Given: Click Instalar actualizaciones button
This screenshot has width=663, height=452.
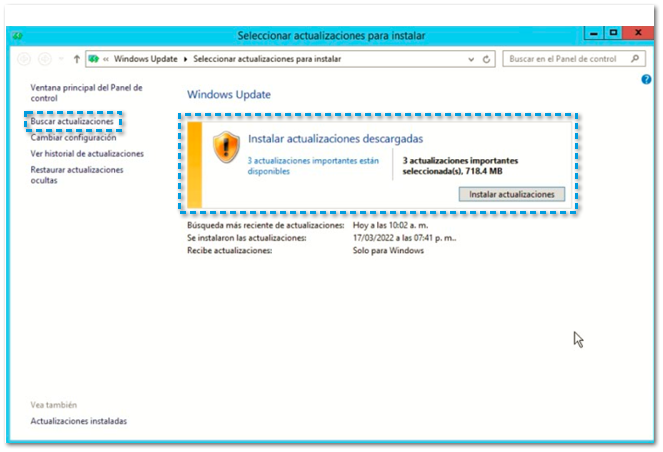Looking at the screenshot, I should coord(512,194).
